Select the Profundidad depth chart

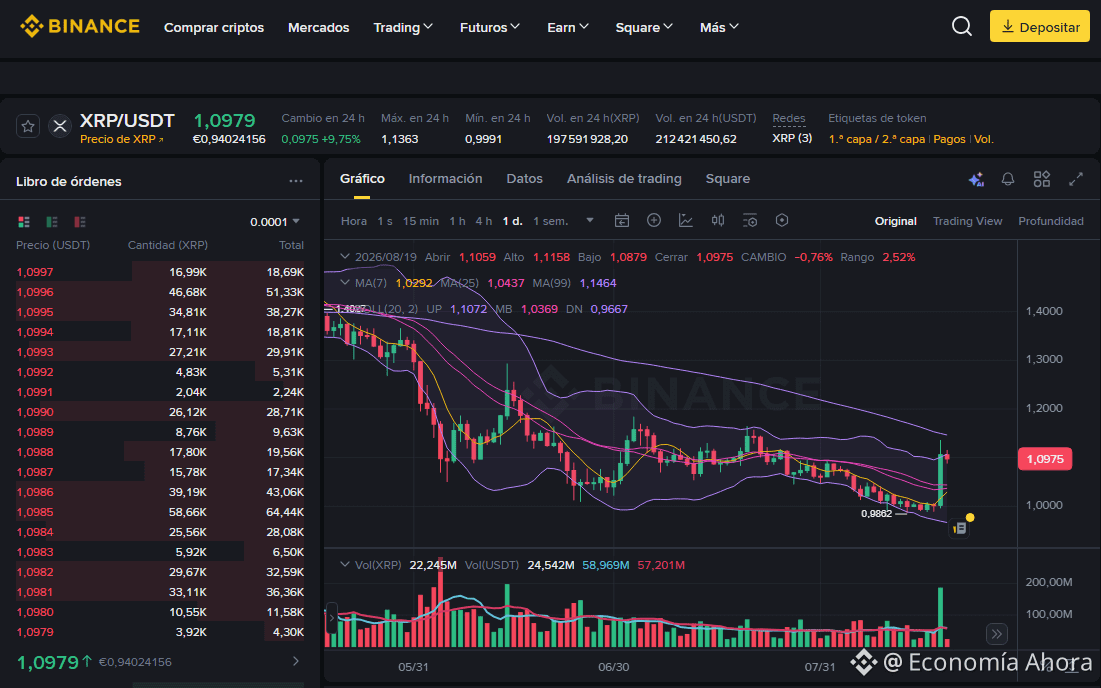coord(1050,221)
